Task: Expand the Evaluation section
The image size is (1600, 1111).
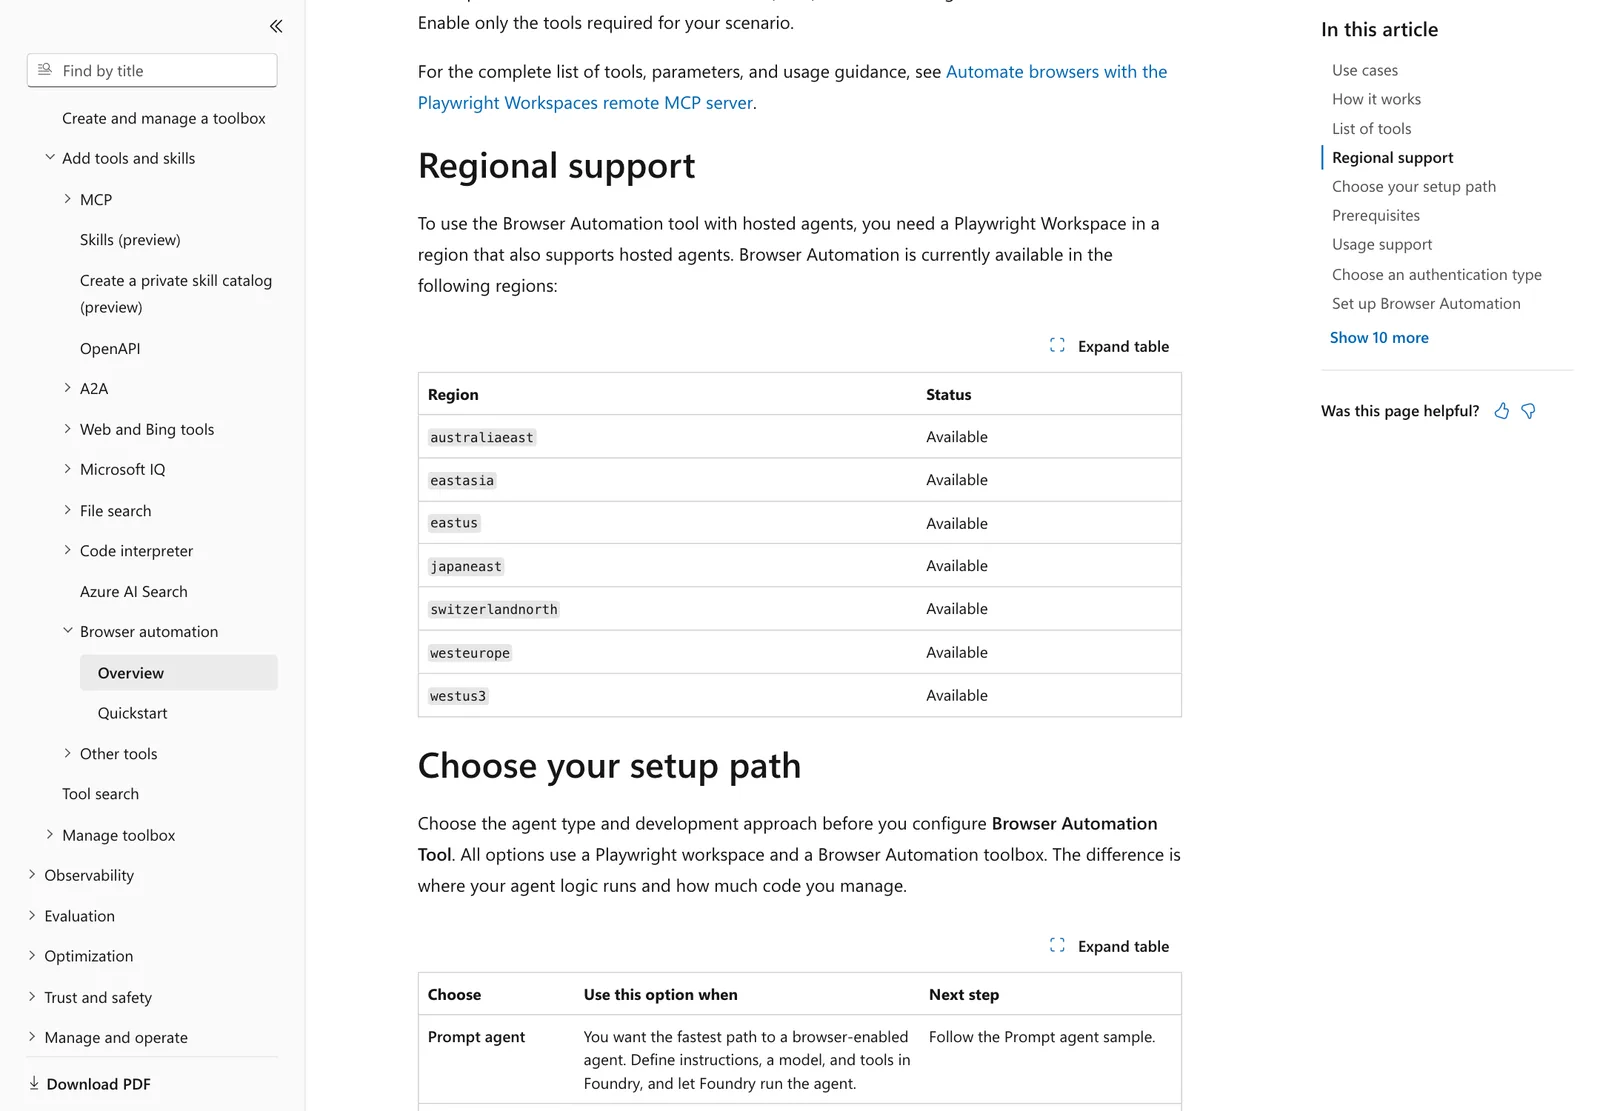Action: tap(32, 915)
